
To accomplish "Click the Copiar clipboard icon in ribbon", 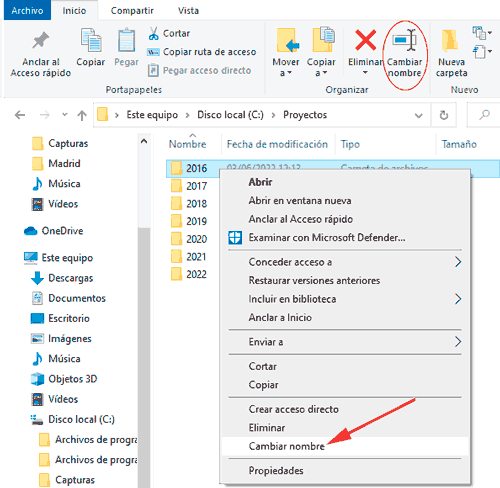I will click(x=91, y=40).
